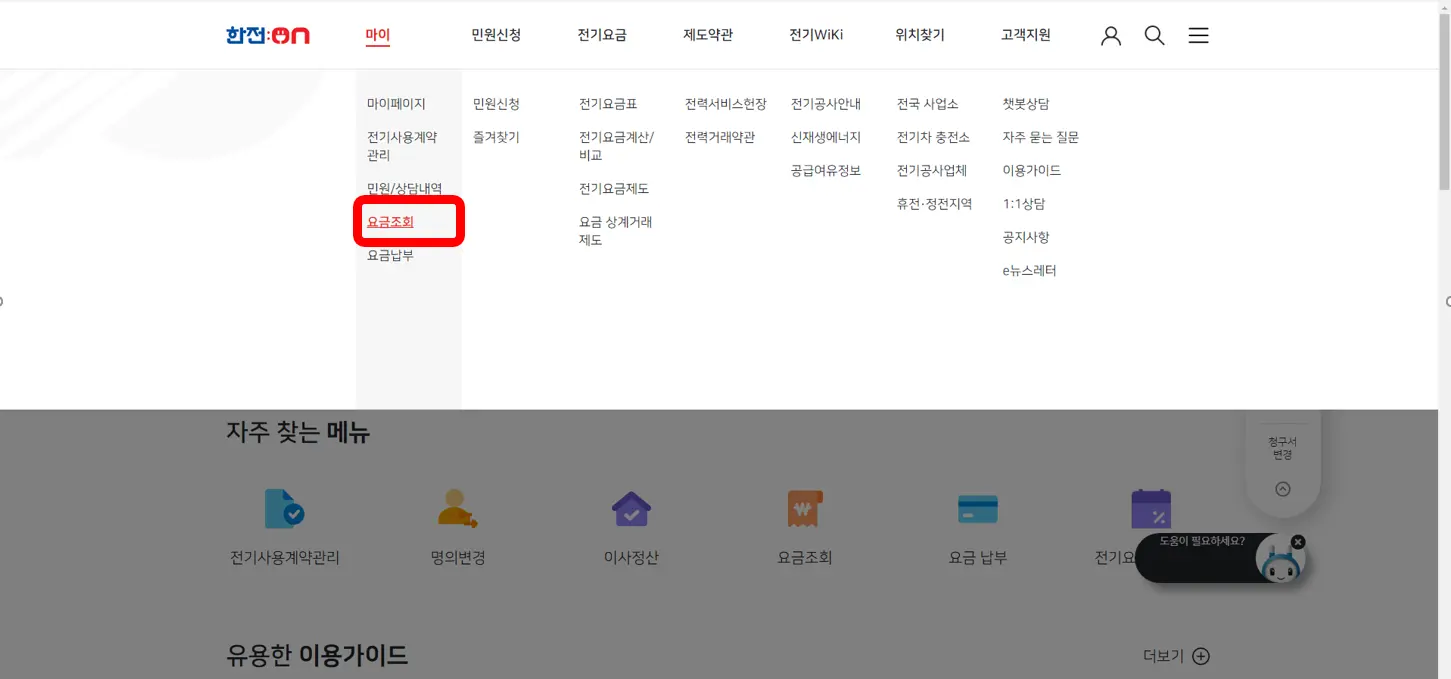Image resolution: width=1451 pixels, height=679 pixels.
Task: Open the site search magnifier icon
Action: (1154, 35)
